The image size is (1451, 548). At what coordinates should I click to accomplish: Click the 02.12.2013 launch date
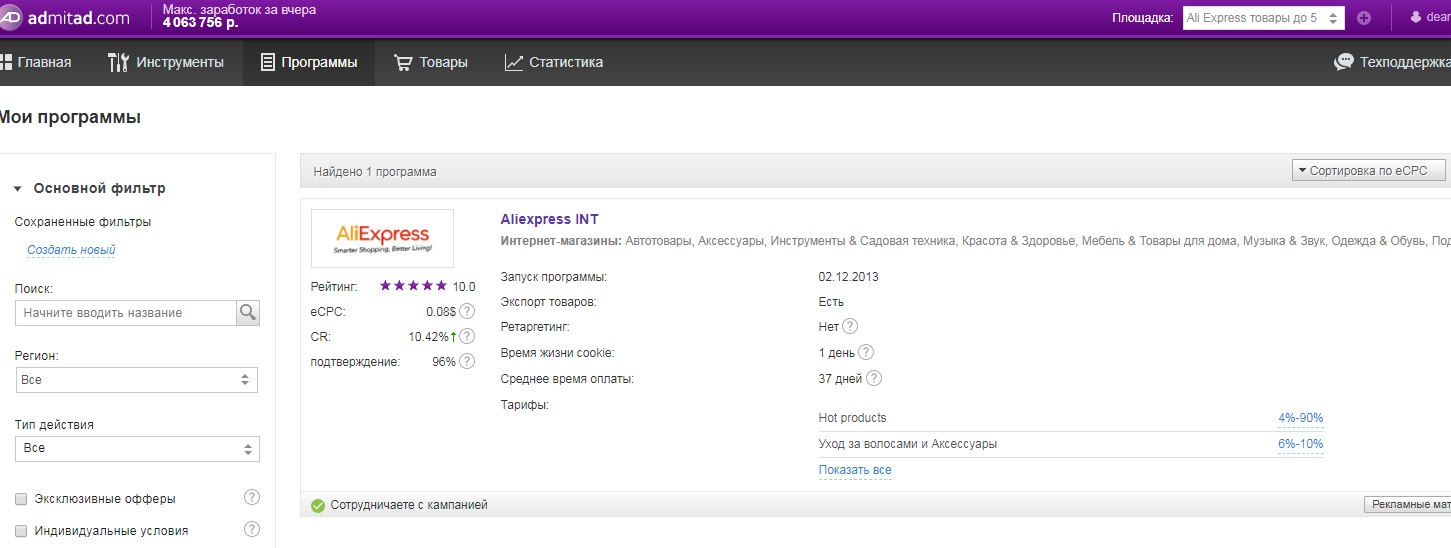(849, 277)
